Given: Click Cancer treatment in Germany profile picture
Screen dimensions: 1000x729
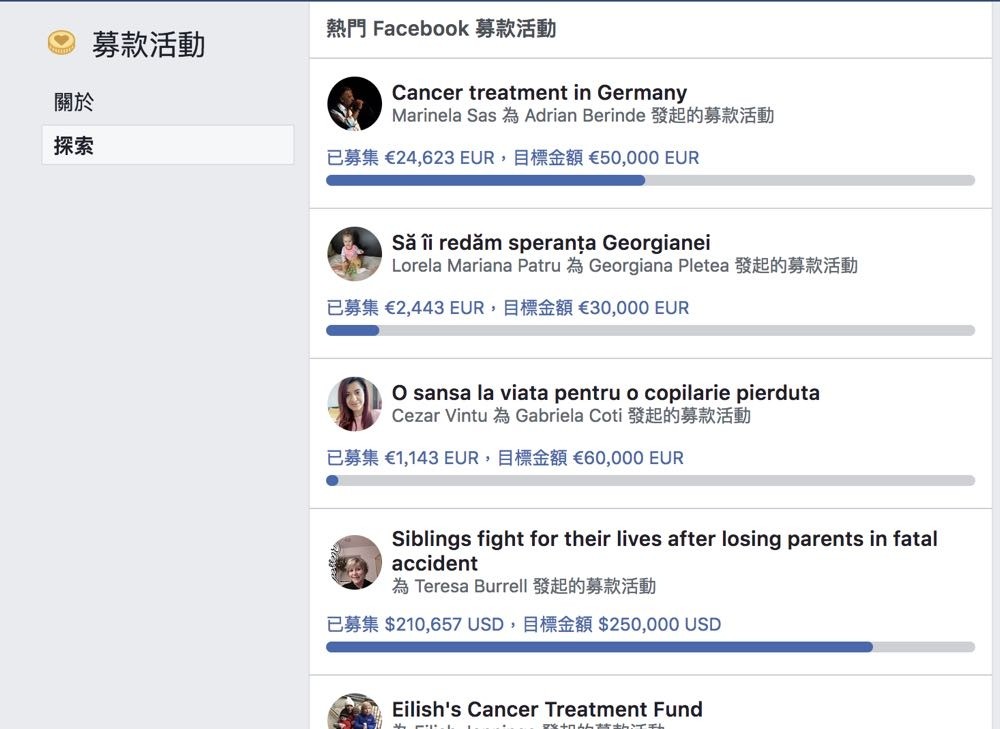Looking at the screenshot, I should coord(354,104).
